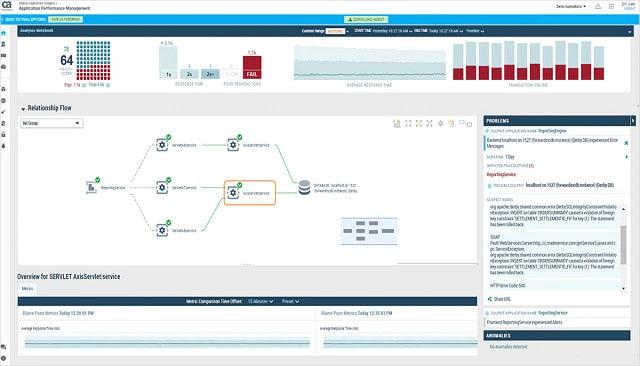640x366 pixels.
Task: Switch to the Metrics tab
Action: coord(27,288)
